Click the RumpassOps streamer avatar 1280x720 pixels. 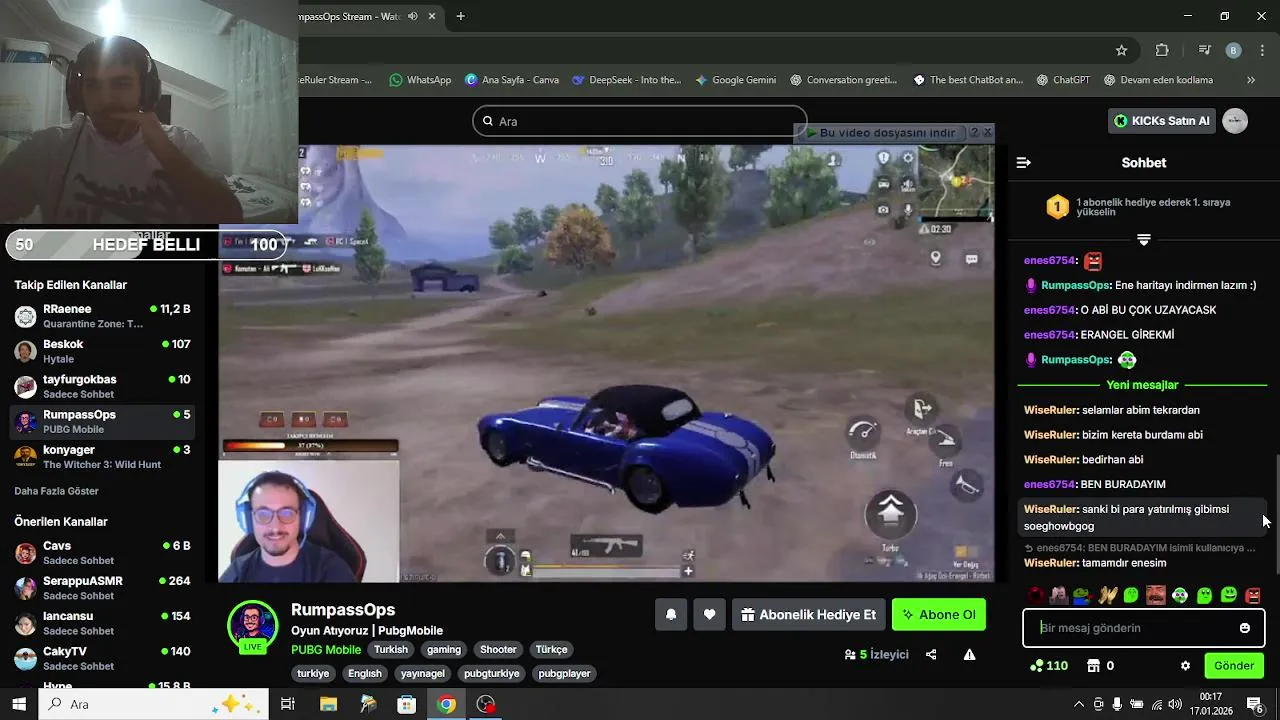coord(252,625)
